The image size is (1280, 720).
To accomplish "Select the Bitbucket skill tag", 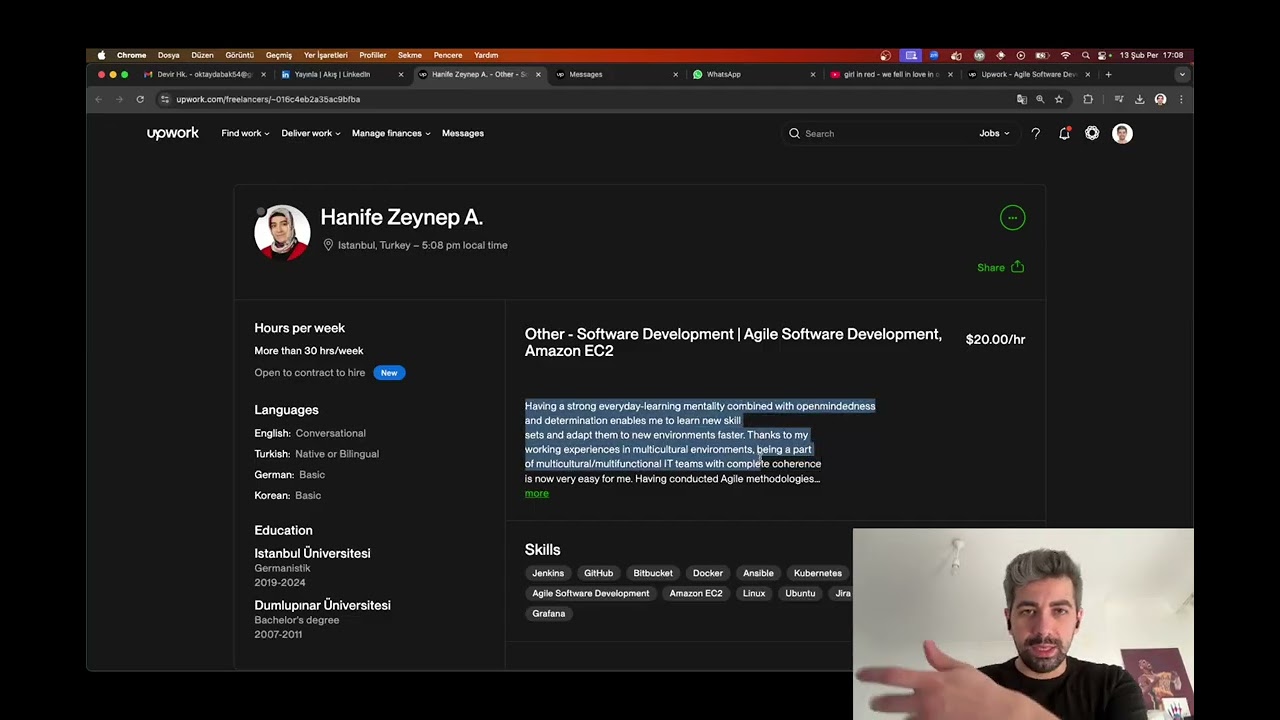I will click(x=653, y=573).
